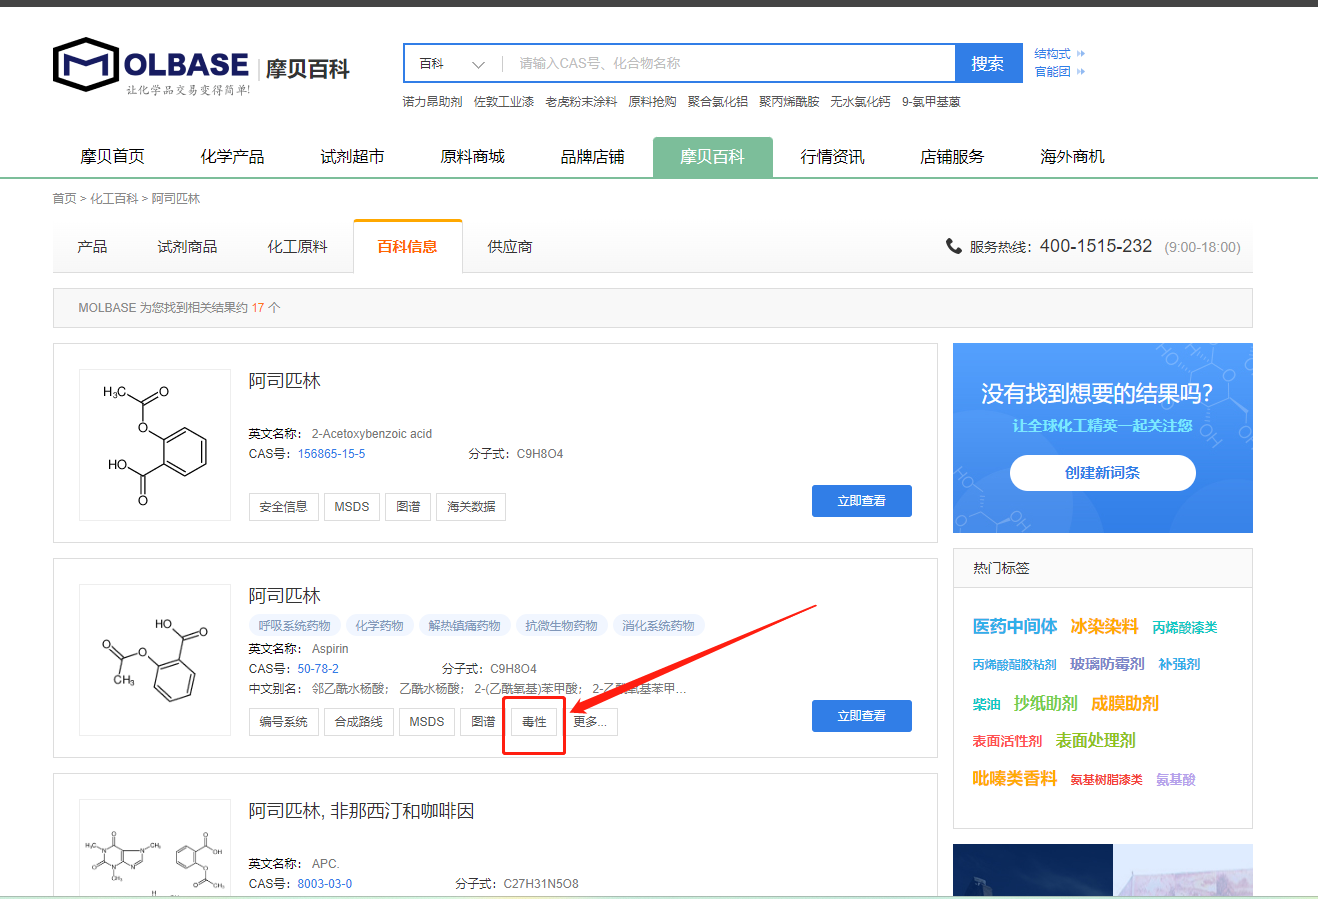Click hot keyword 9-氯甲基蒽
Image resolution: width=1318 pixels, height=899 pixels.
931,102
